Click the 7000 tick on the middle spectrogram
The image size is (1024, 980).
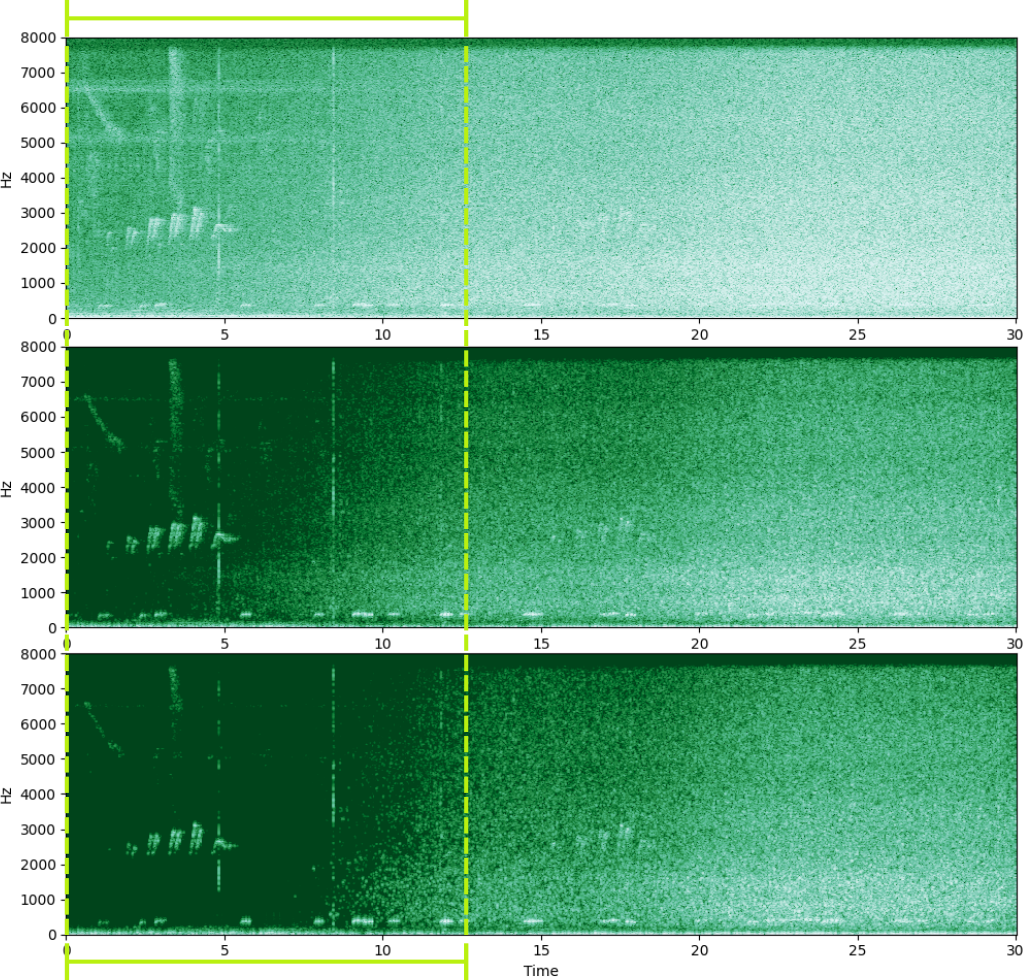(39, 382)
